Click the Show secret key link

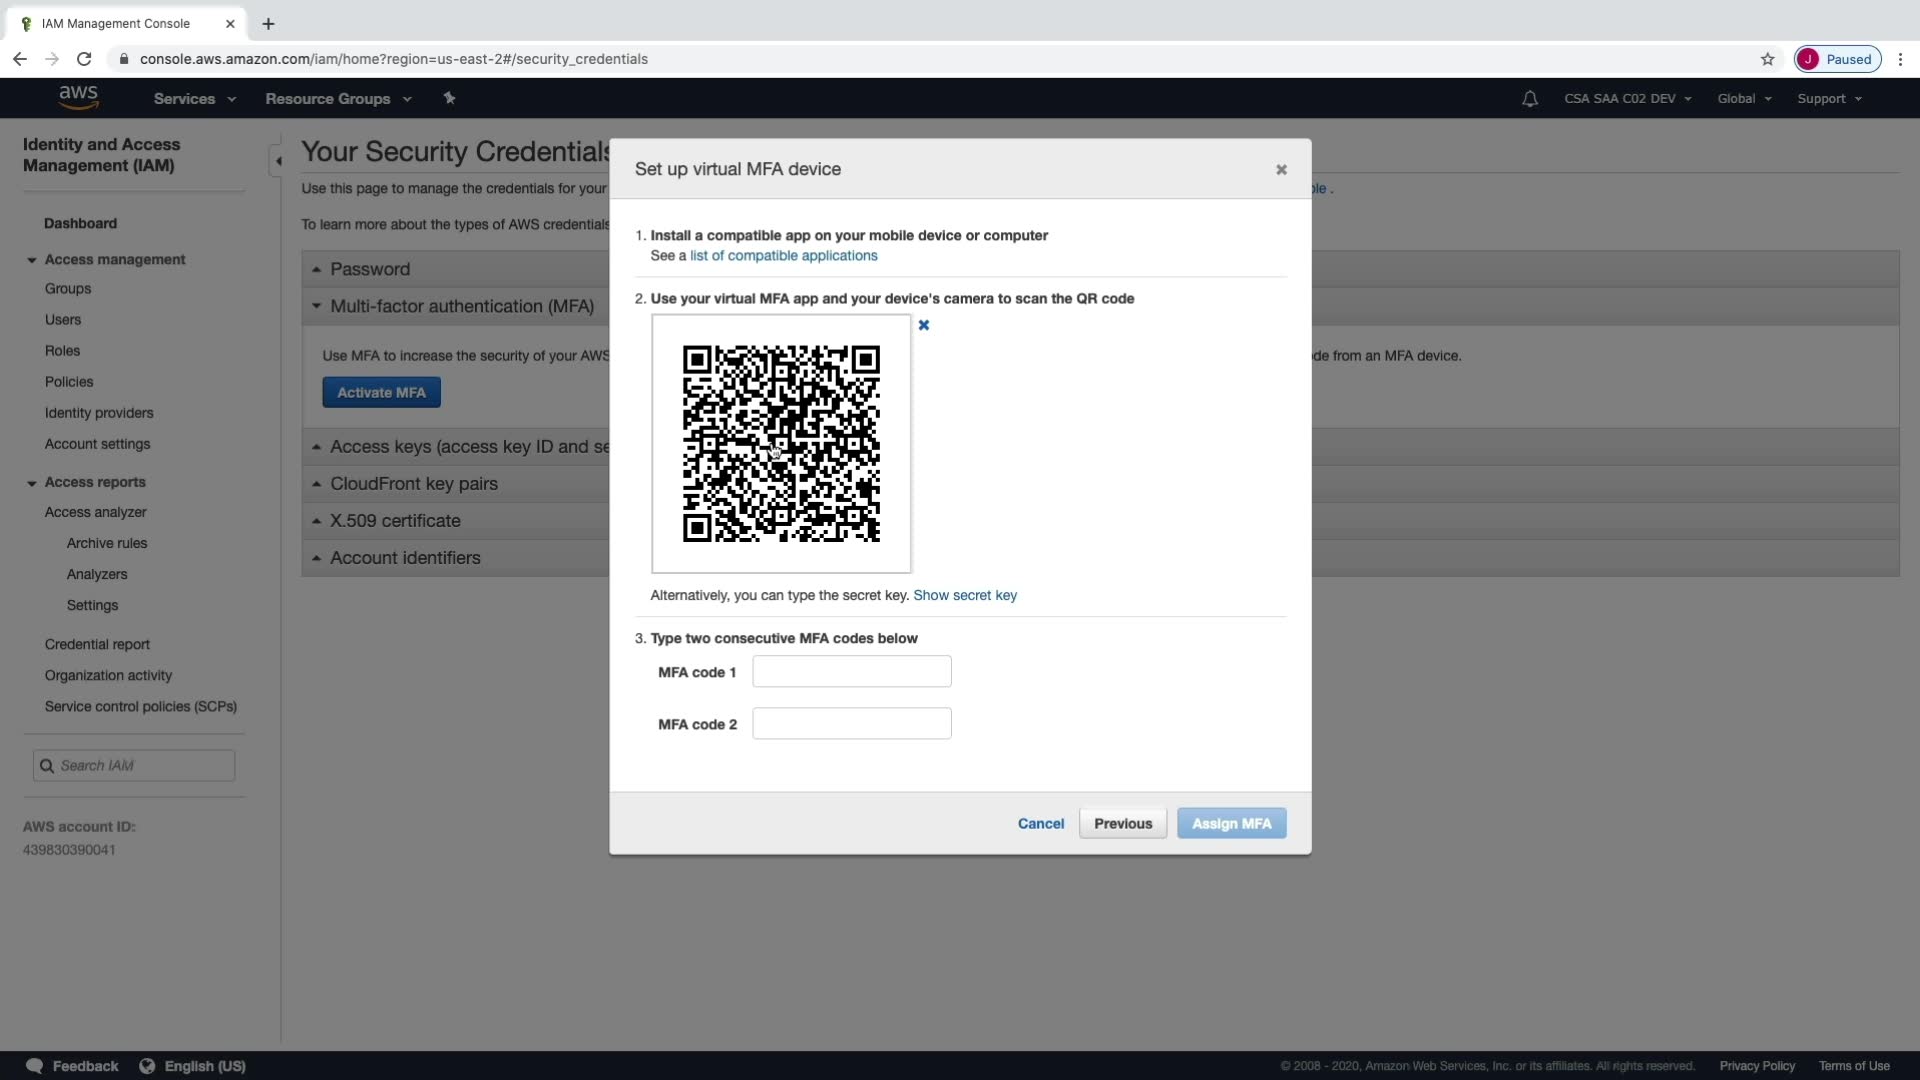(964, 595)
